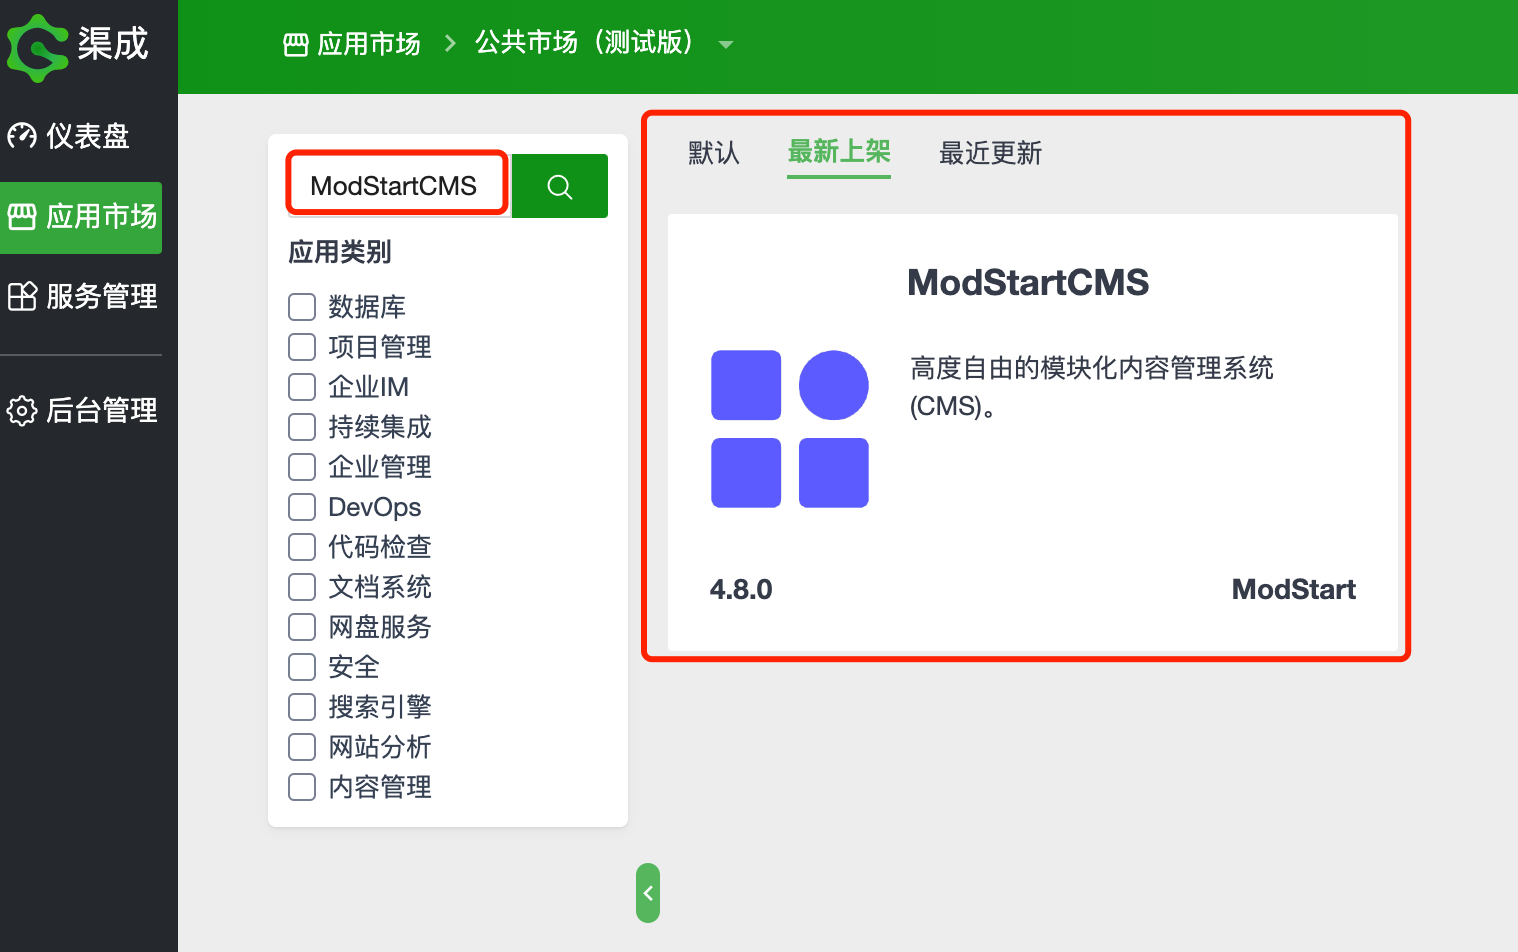Toggle the 持续集成 category checkbox
The width and height of the screenshot is (1518, 952).
tap(302, 427)
